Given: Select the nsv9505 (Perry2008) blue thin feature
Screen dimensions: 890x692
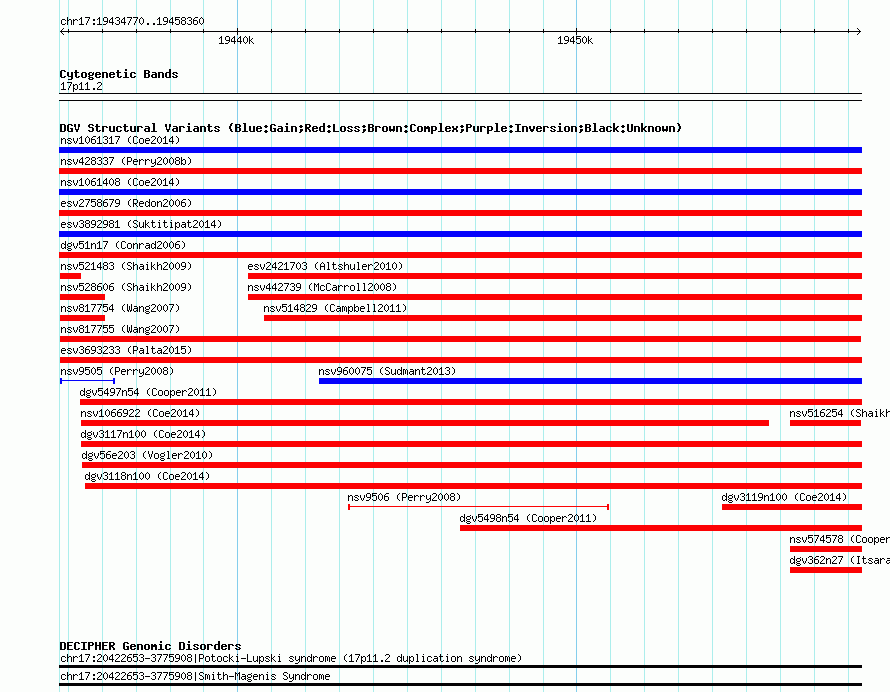Looking at the screenshot, I should point(87,381).
